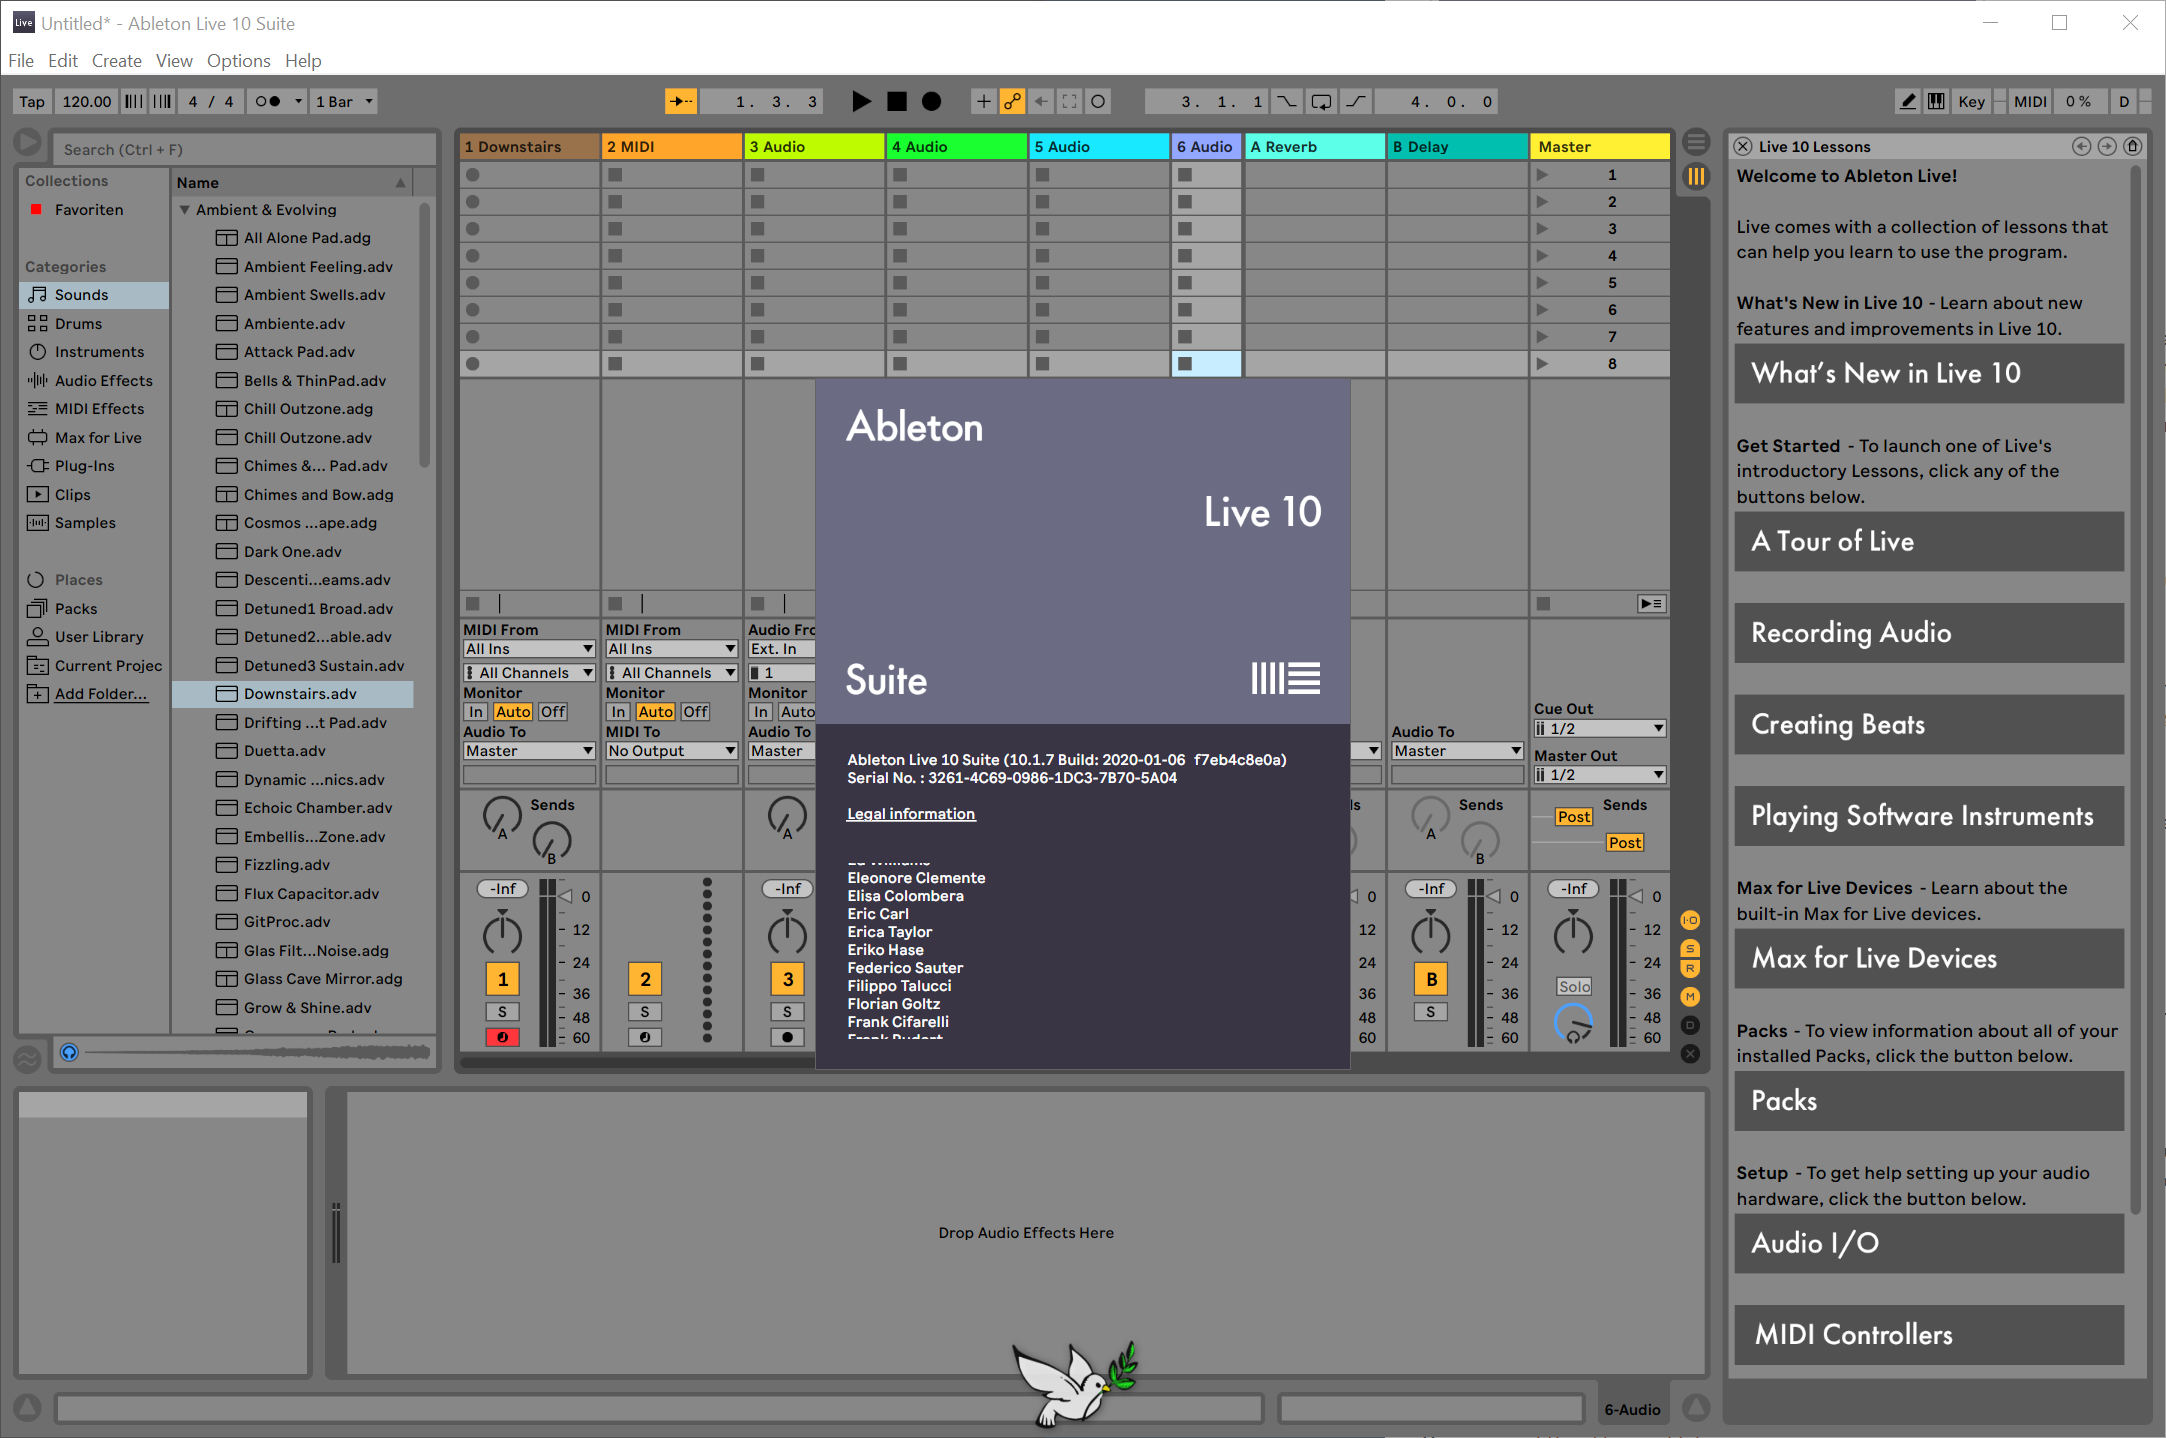The height and width of the screenshot is (1438, 2166).
Task: Set track 1 monitor to In
Action: pos(476,711)
